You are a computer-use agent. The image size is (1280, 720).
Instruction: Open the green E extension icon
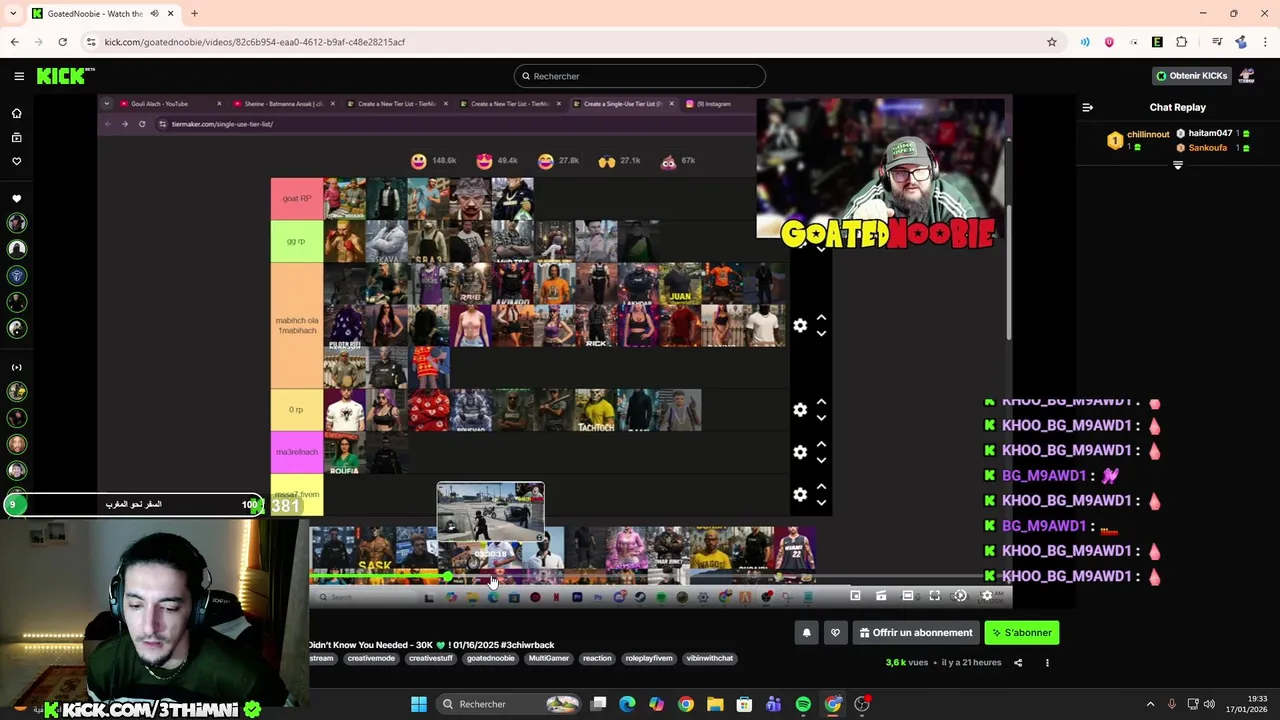pos(1157,42)
